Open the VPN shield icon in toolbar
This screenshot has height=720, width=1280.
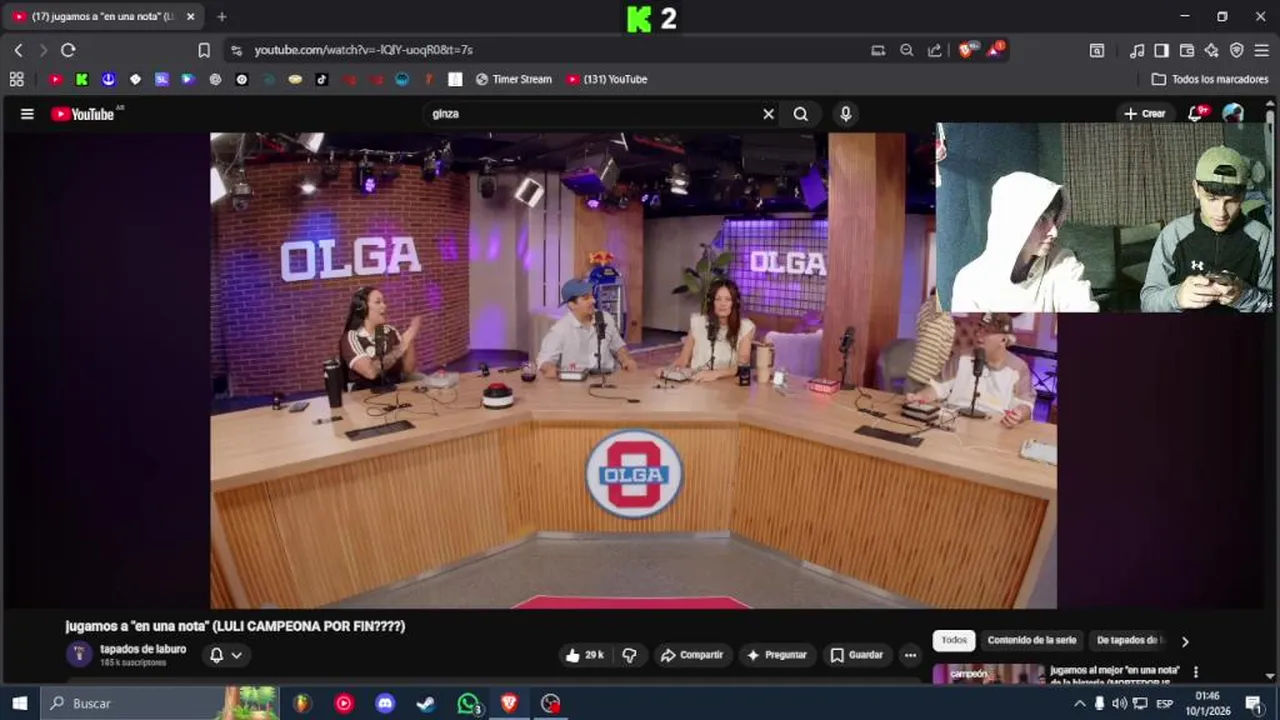coord(1236,50)
